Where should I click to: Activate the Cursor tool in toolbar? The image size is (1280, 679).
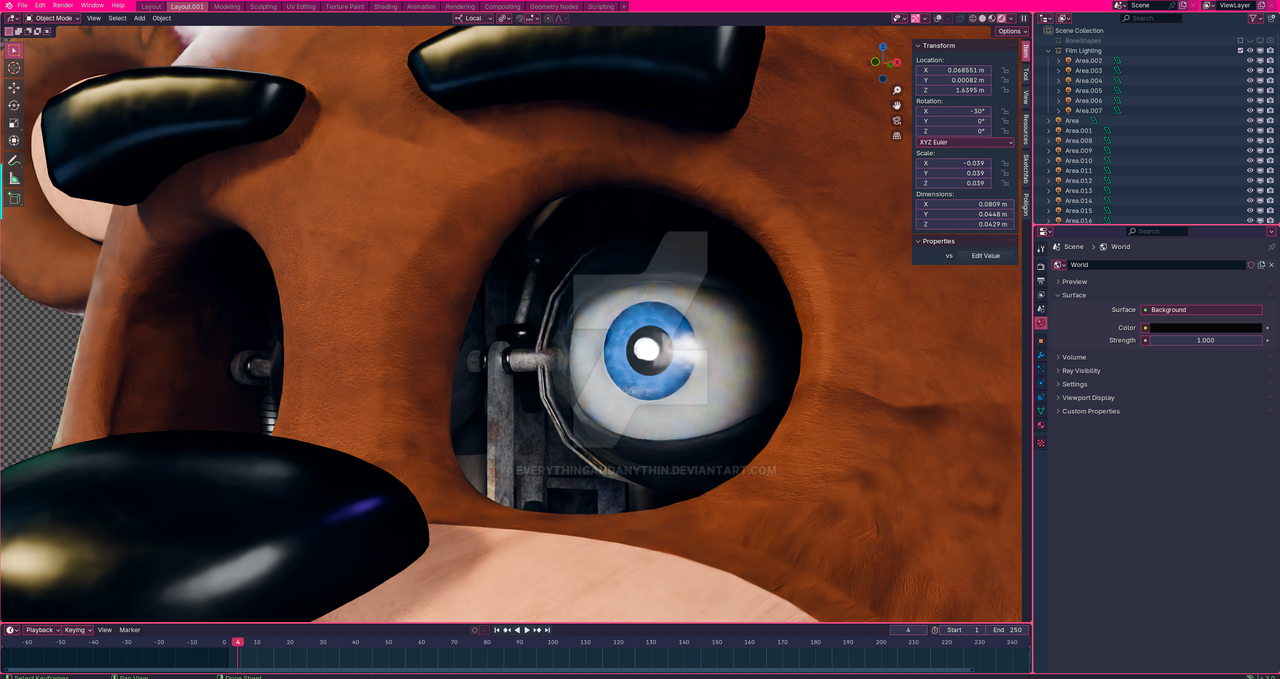(14, 68)
